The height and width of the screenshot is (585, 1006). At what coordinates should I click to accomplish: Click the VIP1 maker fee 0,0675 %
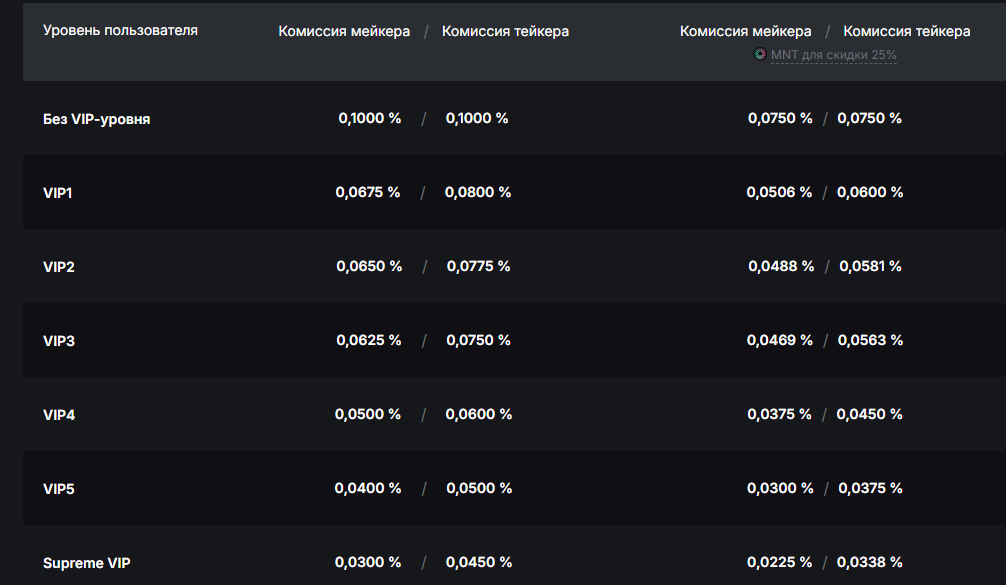pyautogui.click(x=368, y=192)
